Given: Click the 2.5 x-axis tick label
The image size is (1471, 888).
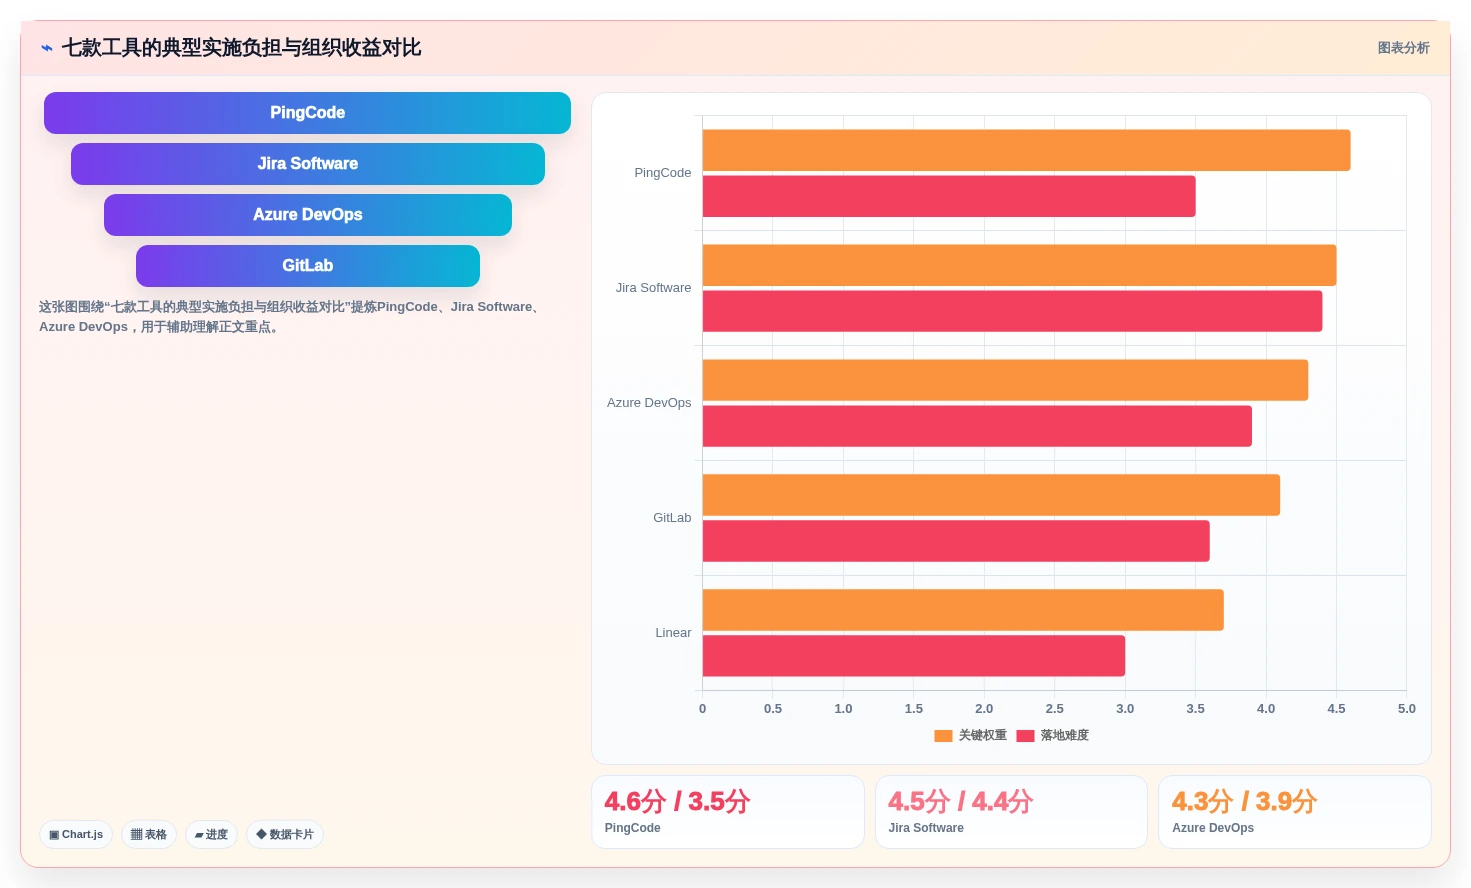Looking at the screenshot, I should (x=1054, y=709).
